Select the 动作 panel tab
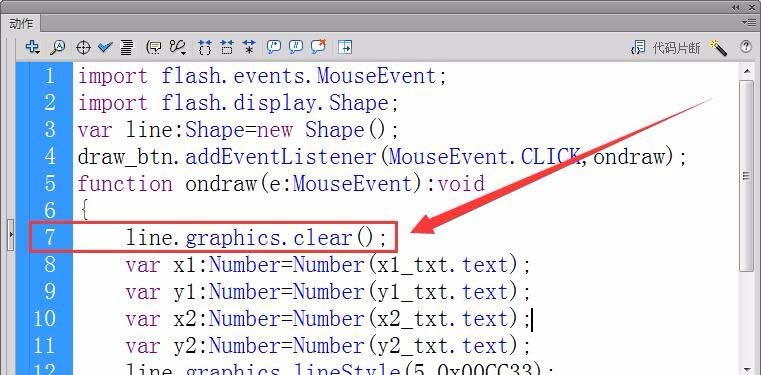This screenshot has height=375, width=761. pyautogui.click(x=21, y=23)
